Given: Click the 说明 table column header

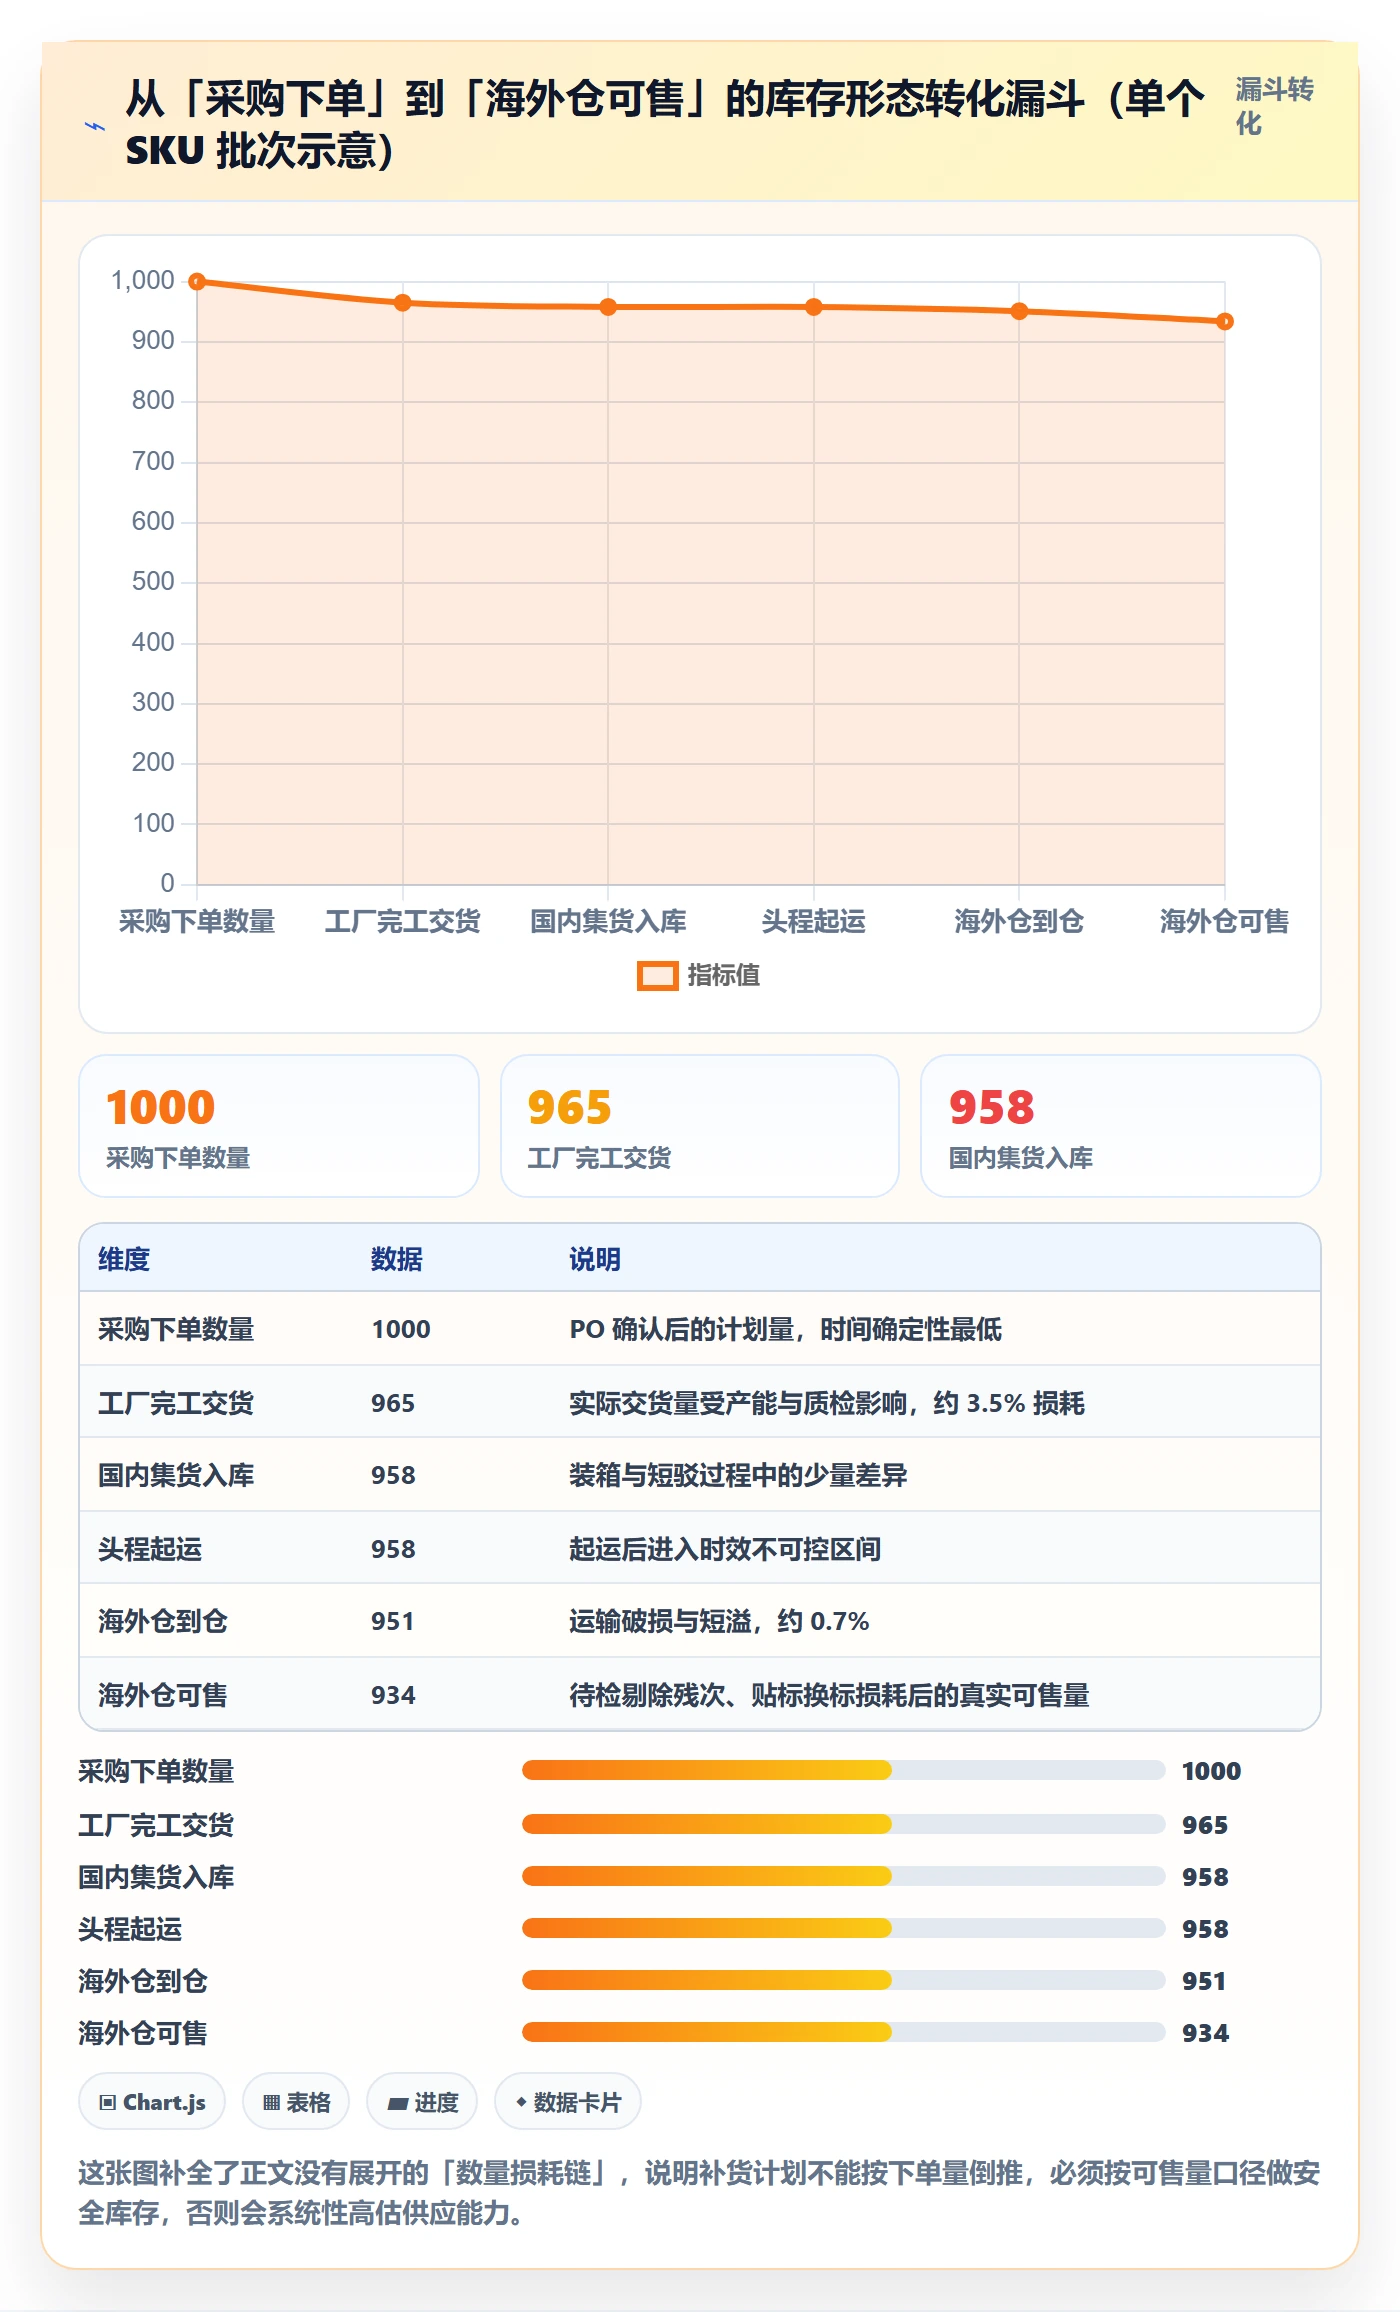Looking at the screenshot, I should [x=595, y=1259].
